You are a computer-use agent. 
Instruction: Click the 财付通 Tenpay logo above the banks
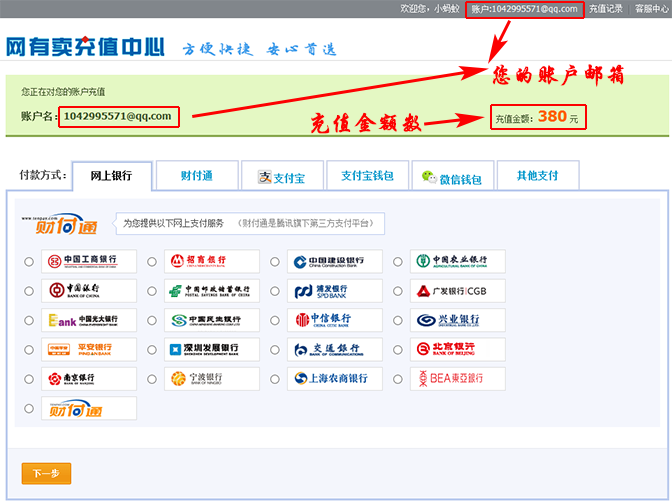(60, 224)
